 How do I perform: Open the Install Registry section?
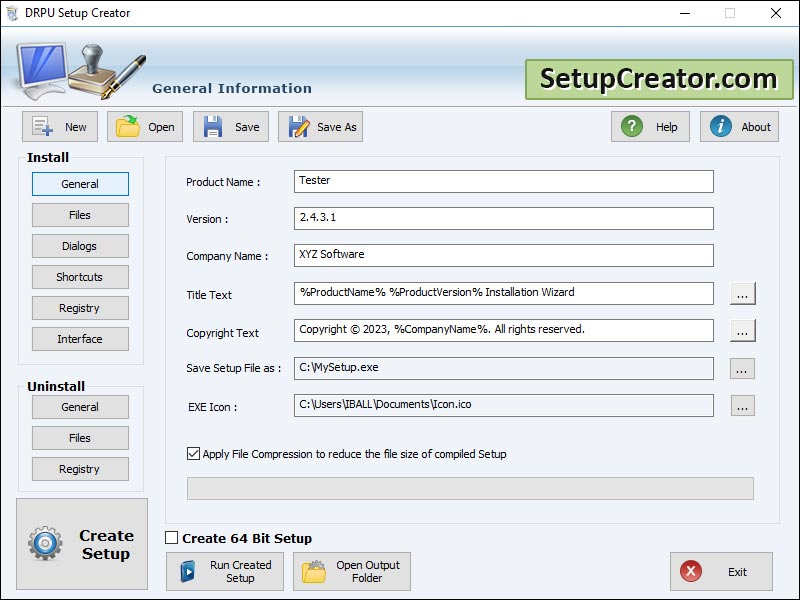(80, 308)
